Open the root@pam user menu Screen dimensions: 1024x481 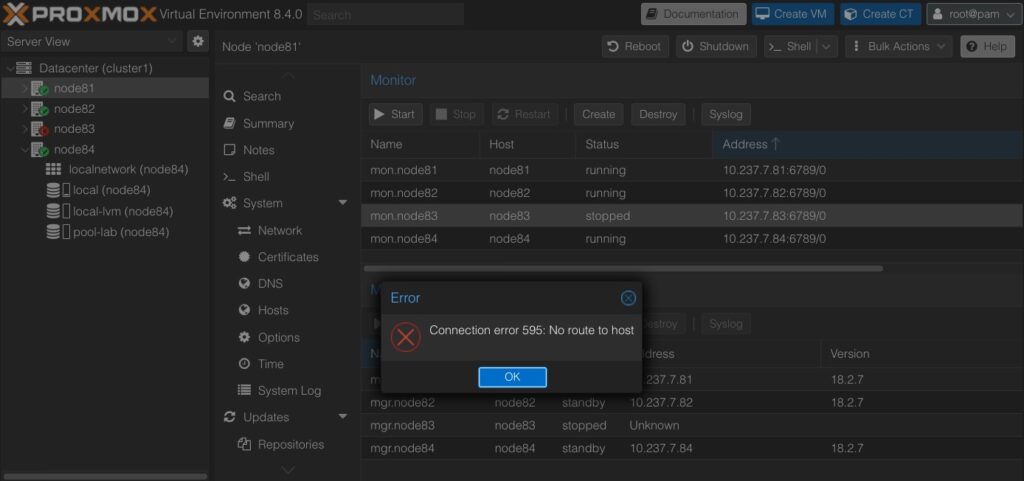tap(974, 14)
